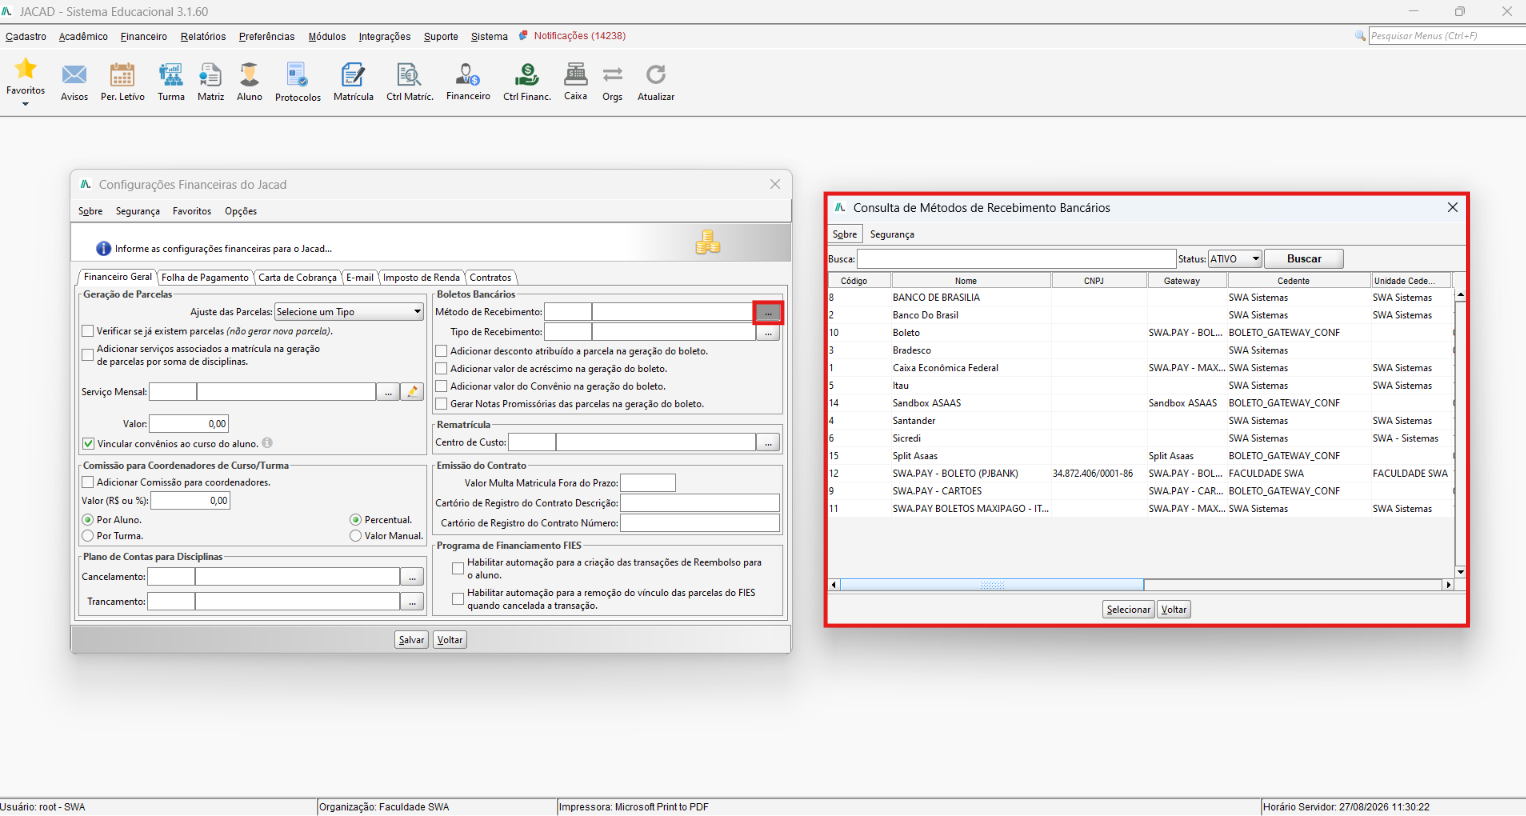Open the Cadastro menu

coord(26,36)
